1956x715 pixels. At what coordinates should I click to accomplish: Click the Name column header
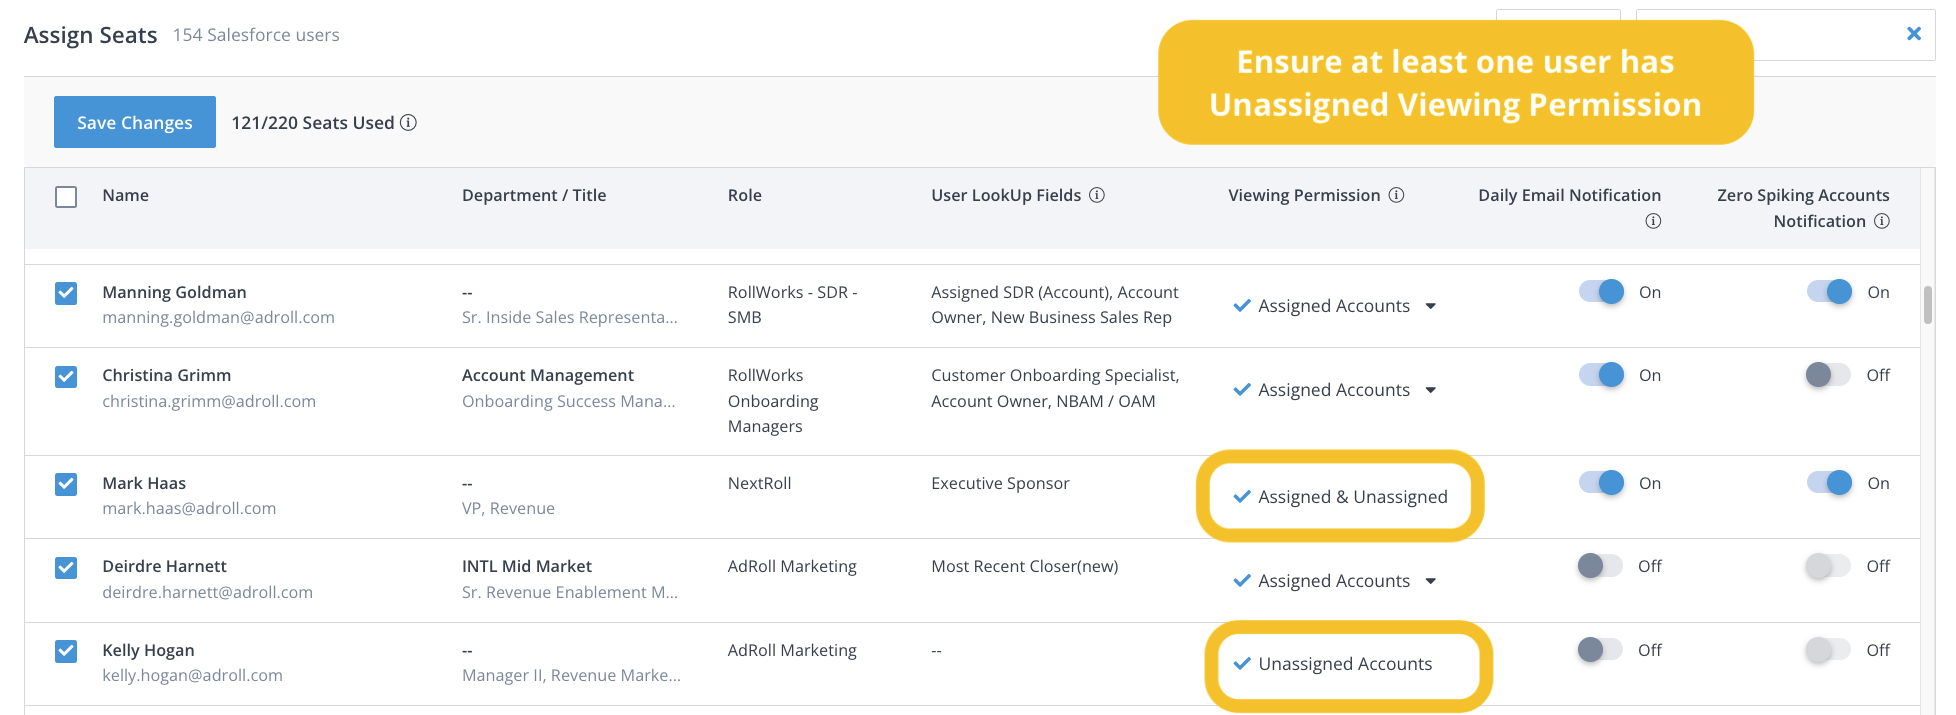click(126, 195)
